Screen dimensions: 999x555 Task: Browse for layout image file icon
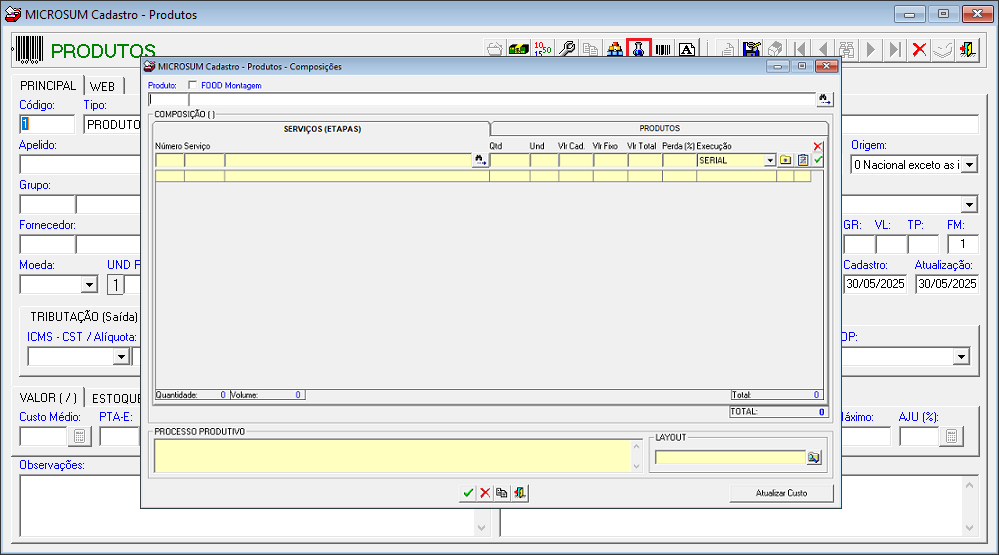813,457
